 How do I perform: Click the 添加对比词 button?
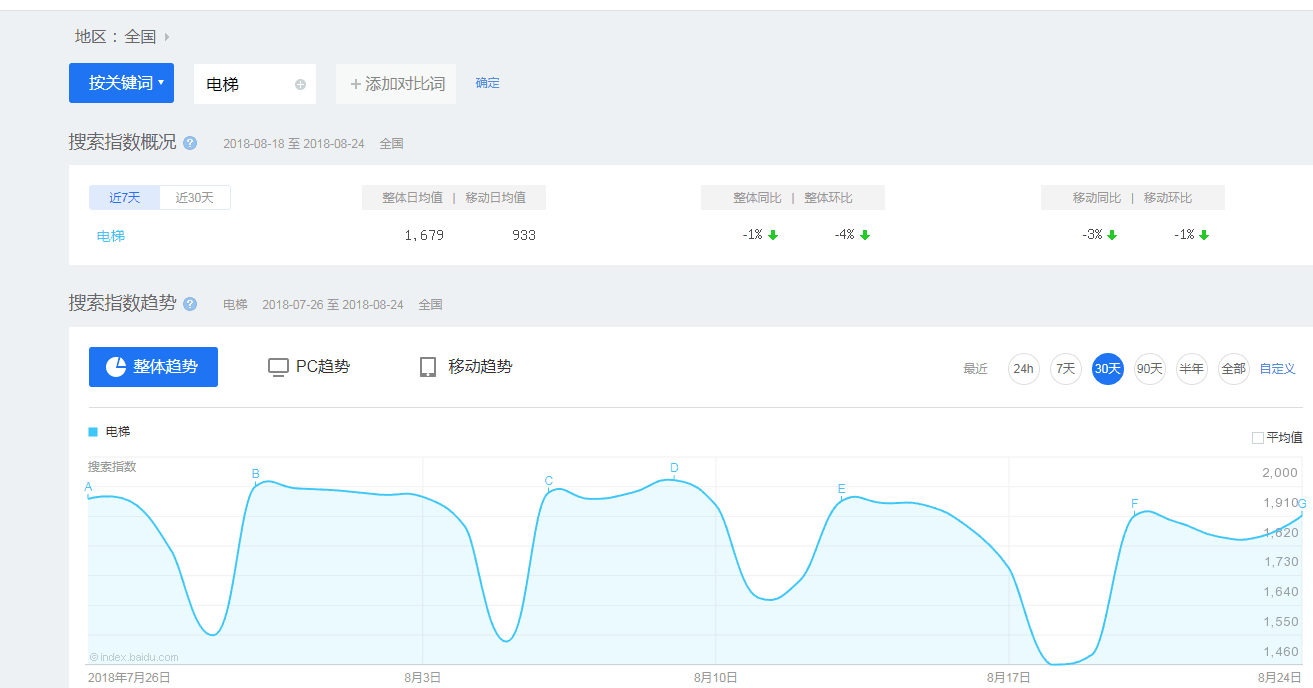396,84
